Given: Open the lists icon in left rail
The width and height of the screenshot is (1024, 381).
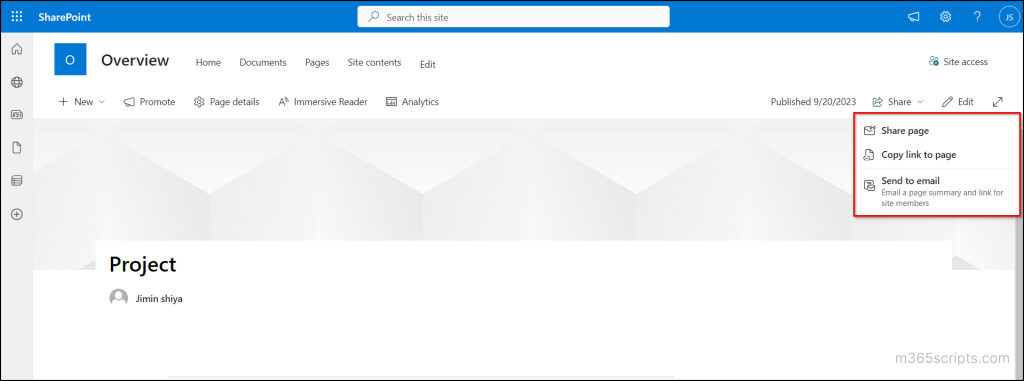Looking at the screenshot, I should coord(17,180).
